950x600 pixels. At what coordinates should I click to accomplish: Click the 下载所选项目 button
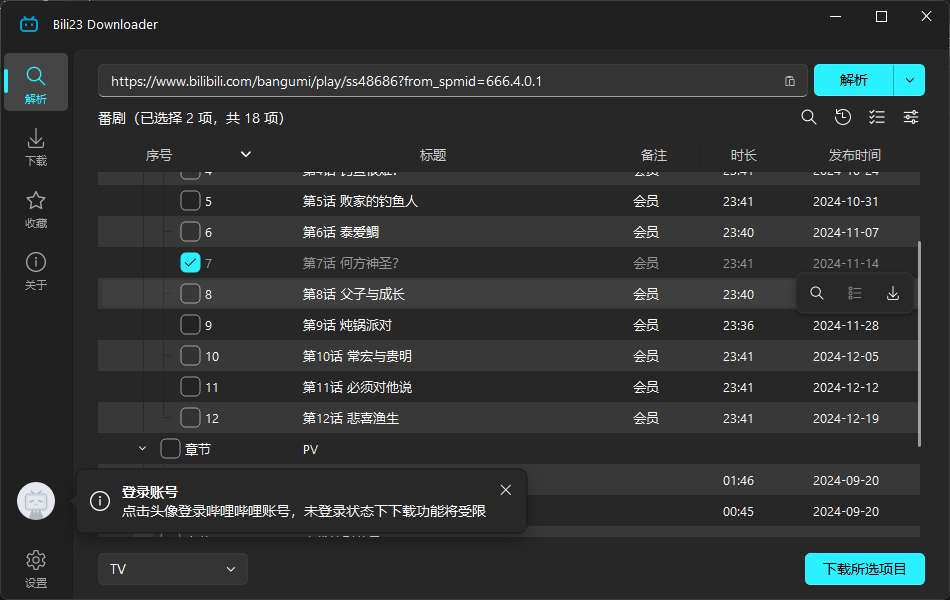click(x=865, y=569)
